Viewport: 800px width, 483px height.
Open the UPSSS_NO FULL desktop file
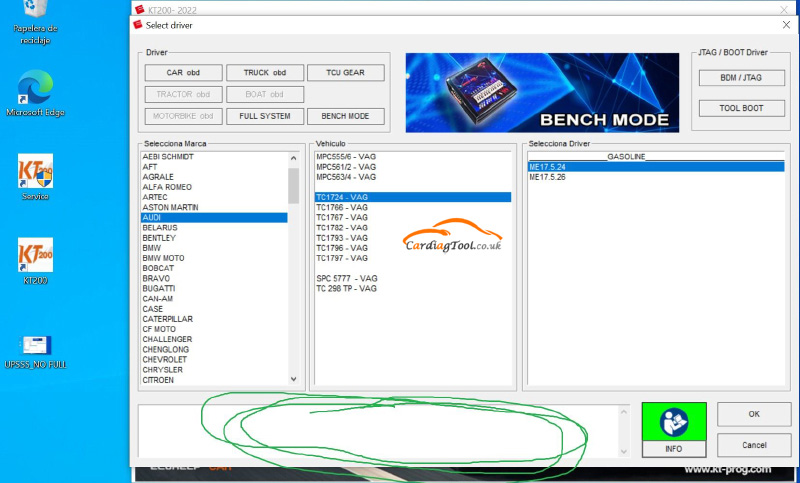(x=35, y=346)
